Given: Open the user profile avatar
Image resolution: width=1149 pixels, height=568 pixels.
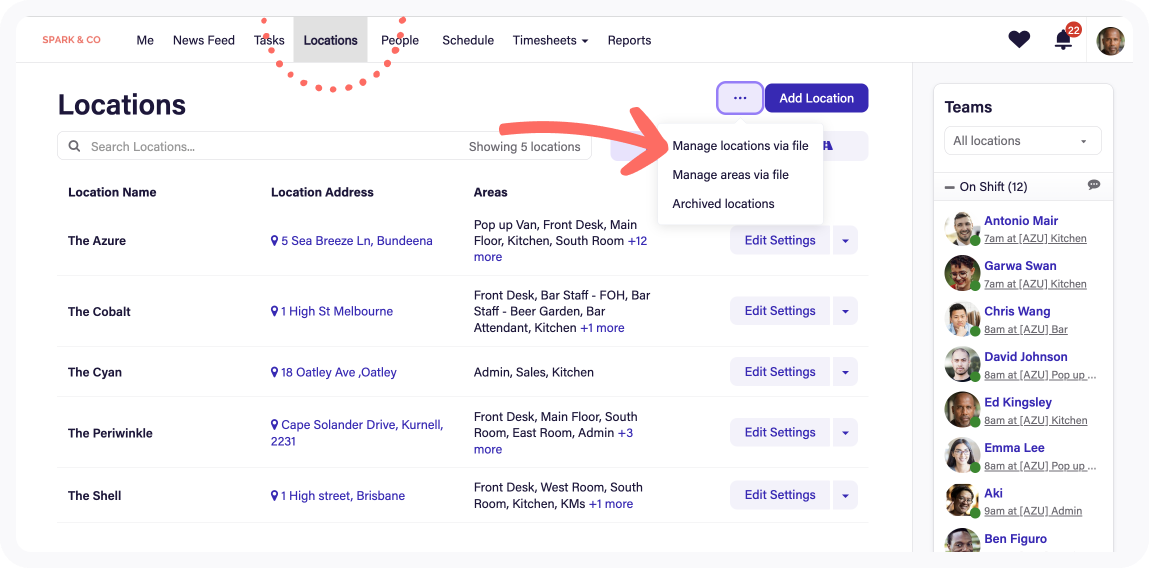Looking at the screenshot, I should (x=1110, y=41).
